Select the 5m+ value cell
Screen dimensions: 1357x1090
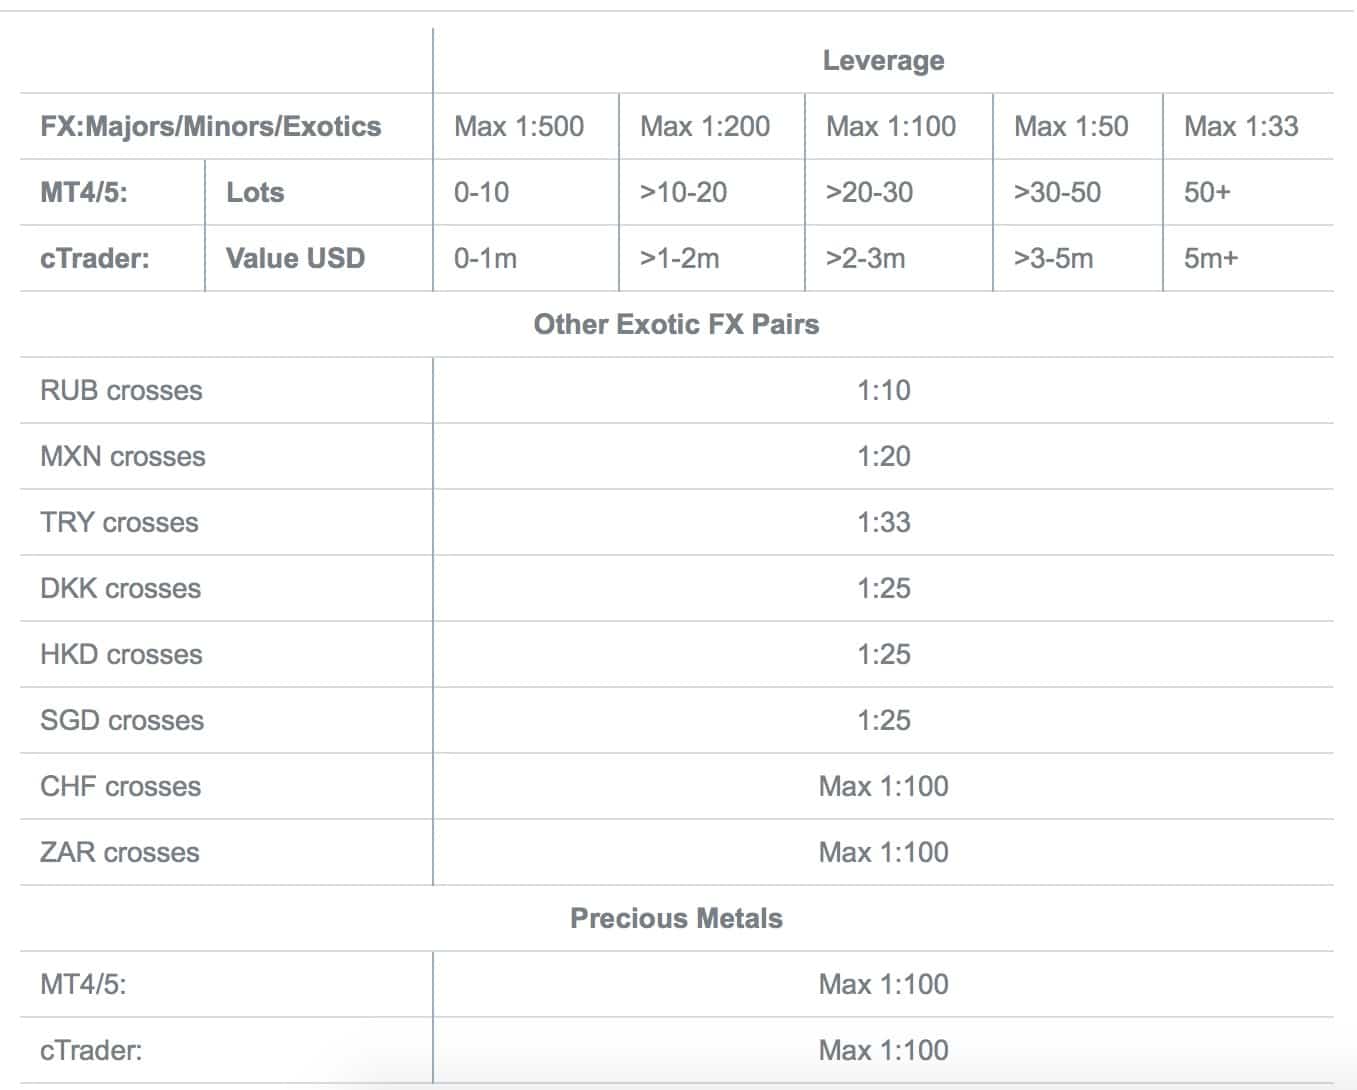click(x=1211, y=259)
